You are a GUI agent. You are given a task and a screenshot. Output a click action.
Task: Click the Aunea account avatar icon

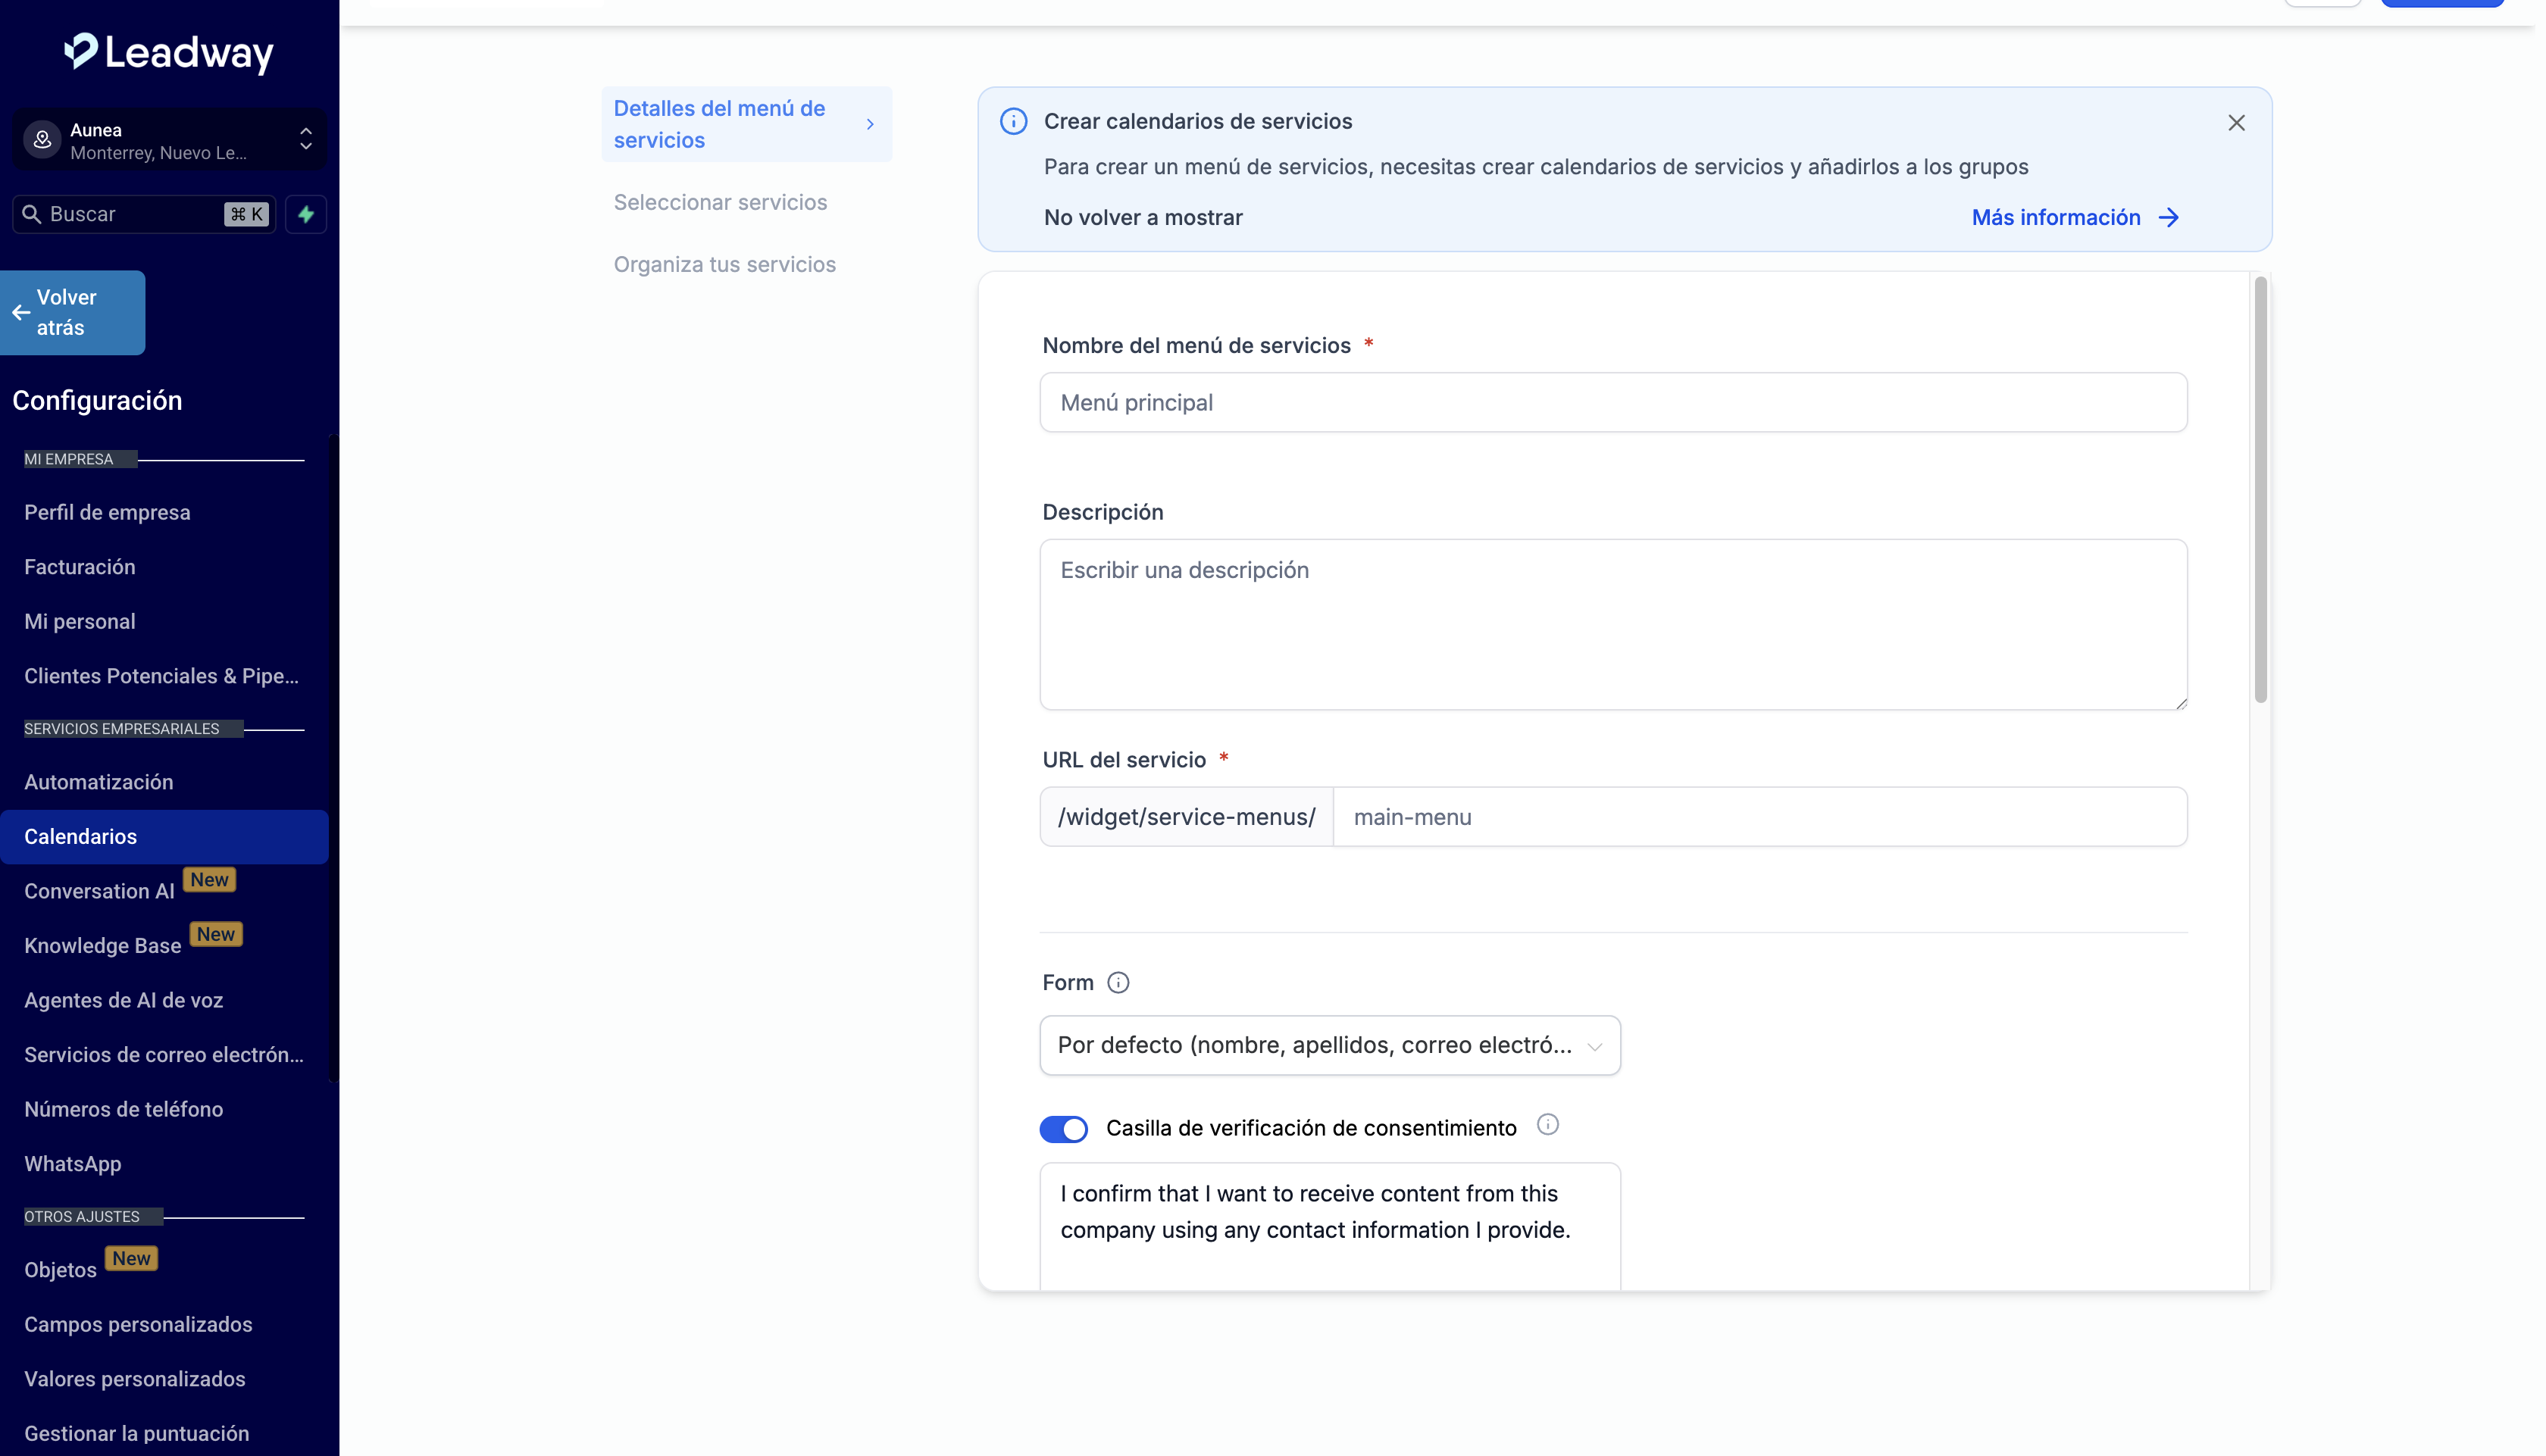pos(42,140)
